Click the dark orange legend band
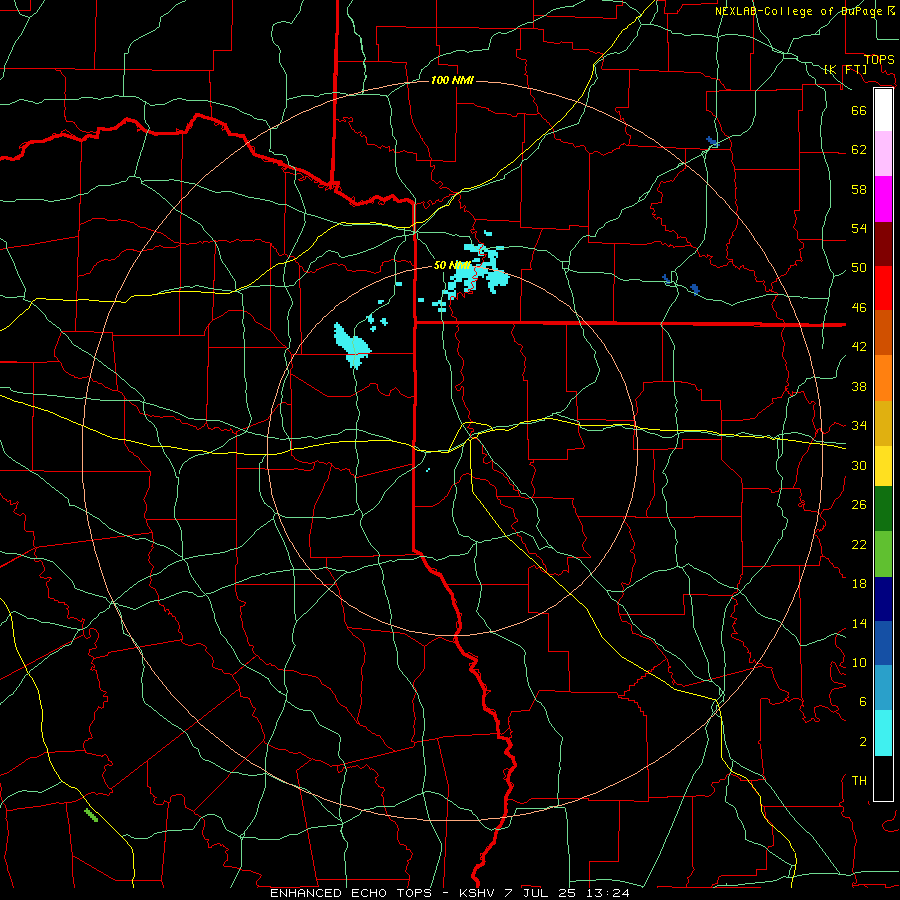The width and height of the screenshot is (900, 900). tap(883, 332)
